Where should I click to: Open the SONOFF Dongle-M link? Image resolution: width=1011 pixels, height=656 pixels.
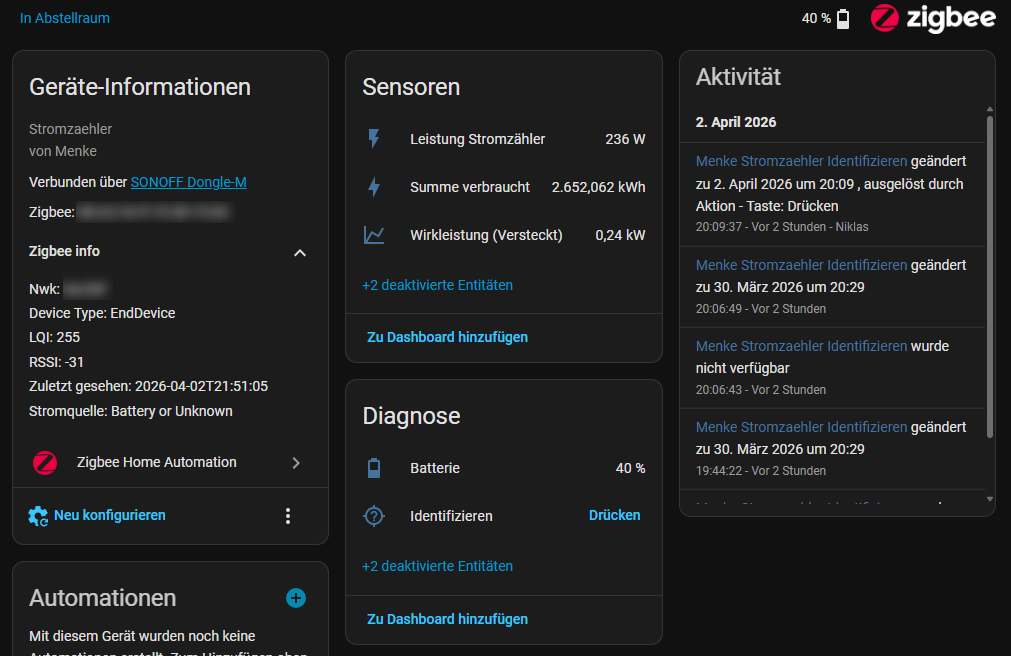(x=188, y=182)
